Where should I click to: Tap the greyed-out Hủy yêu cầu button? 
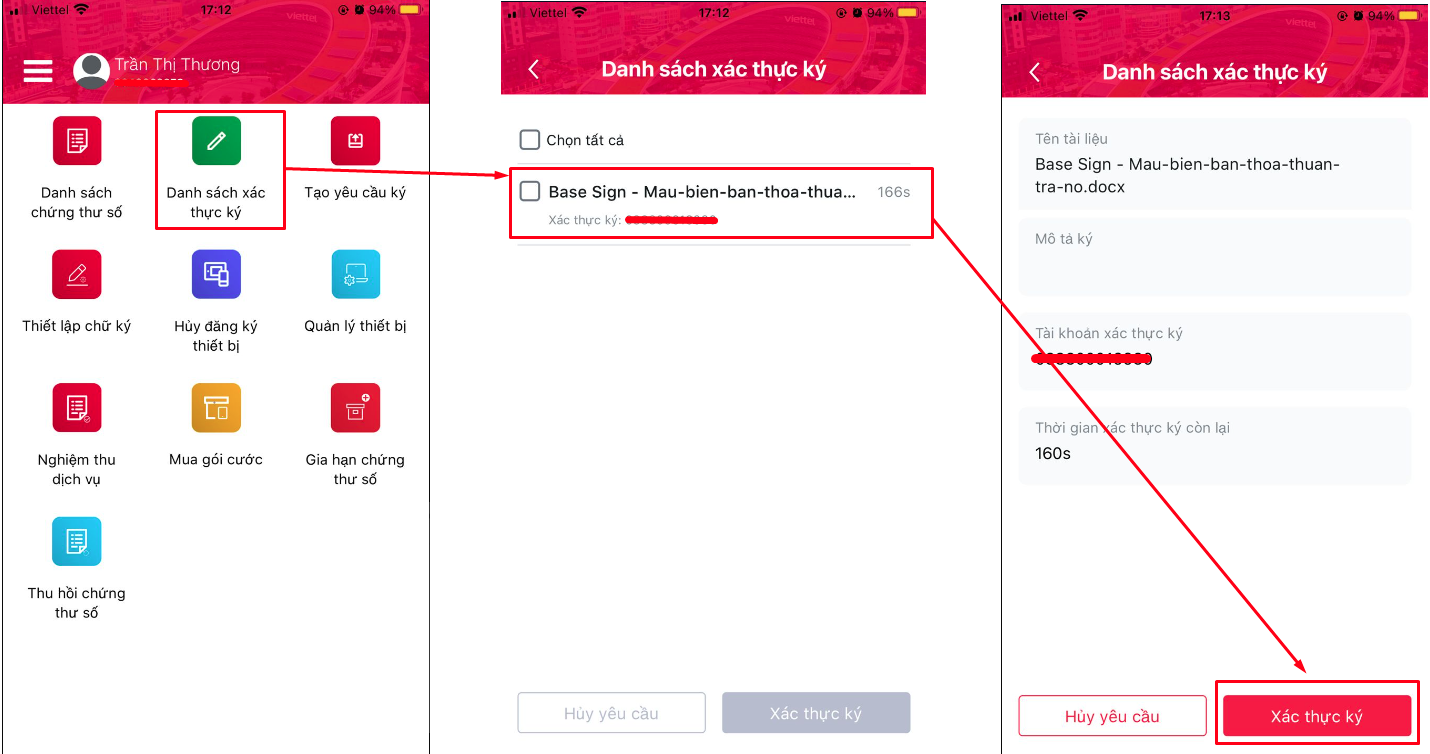click(611, 713)
